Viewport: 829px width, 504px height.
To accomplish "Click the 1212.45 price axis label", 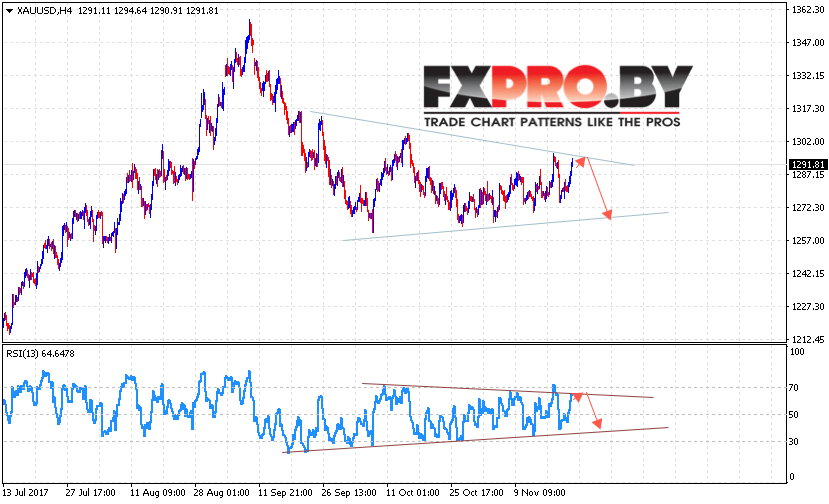I will pos(807,339).
